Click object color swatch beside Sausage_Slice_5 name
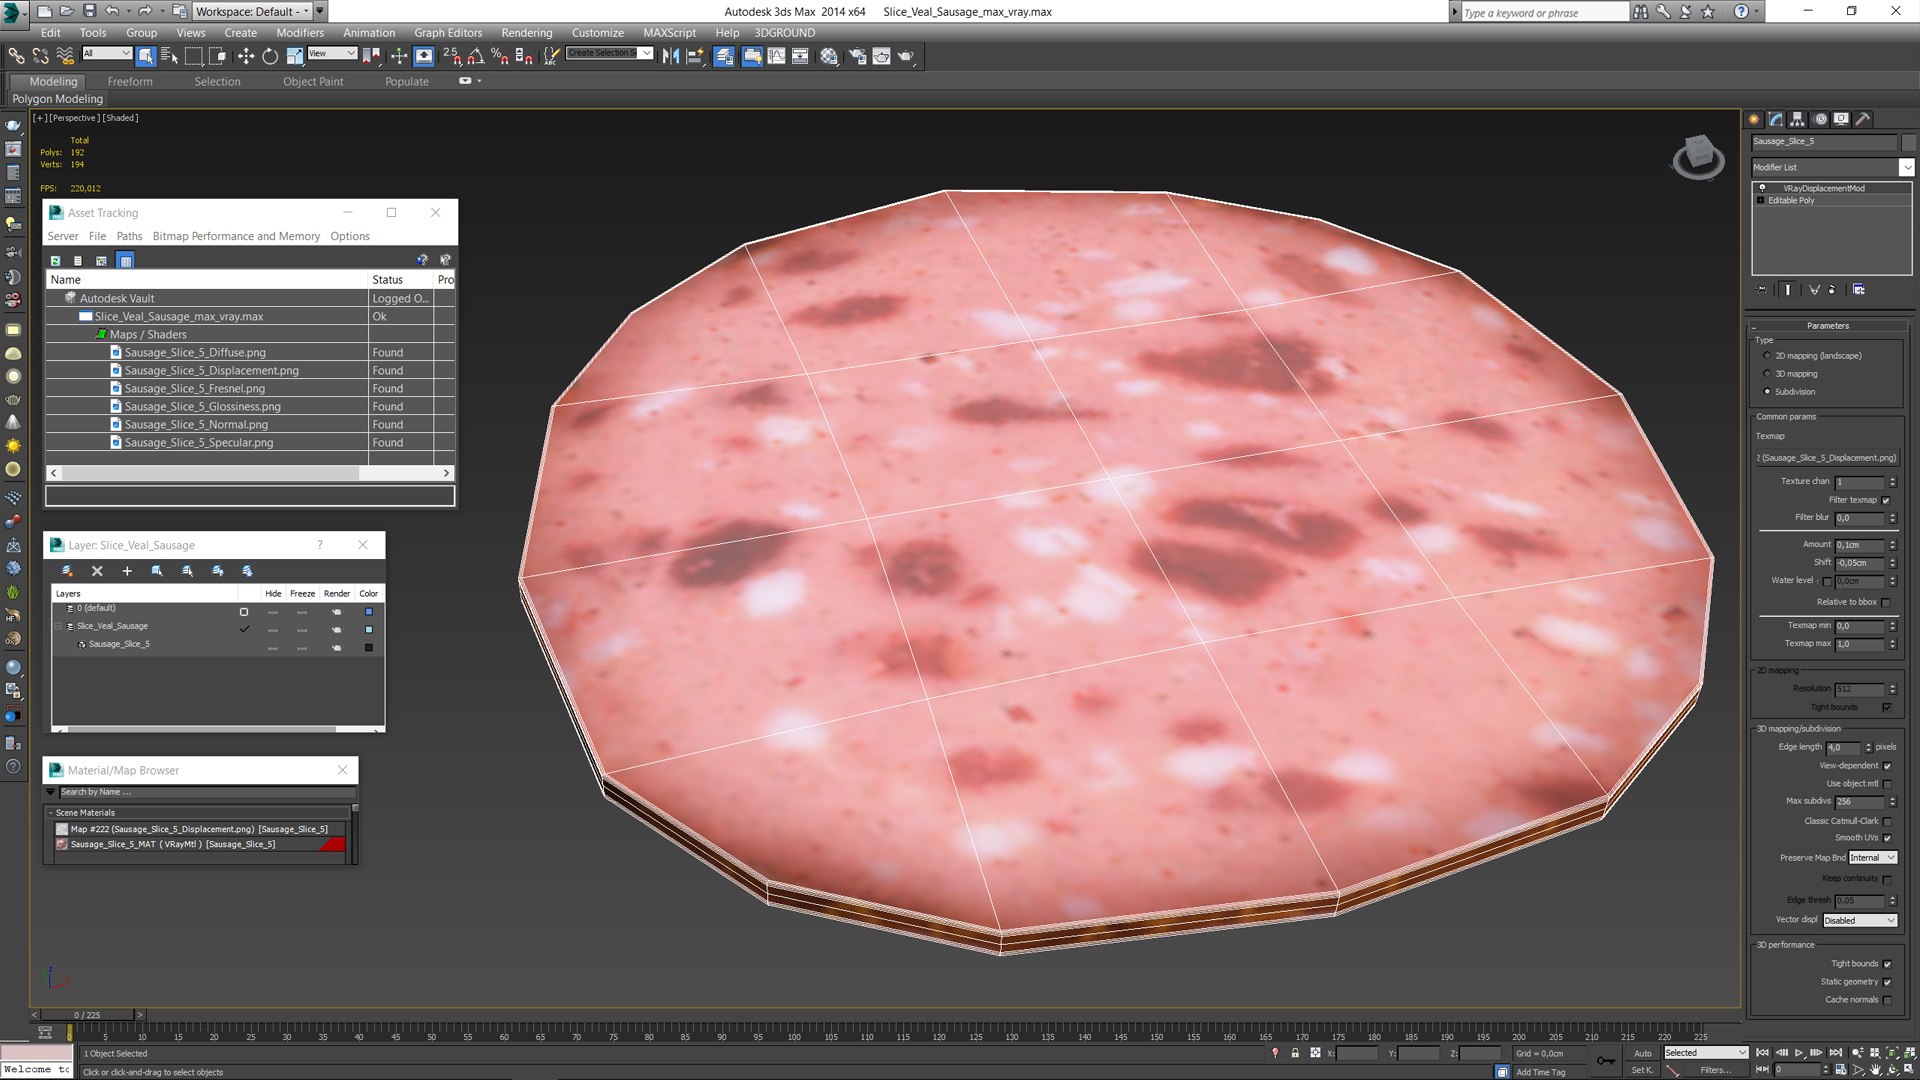Image resolution: width=1920 pixels, height=1080 pixels. [1908, 142]
